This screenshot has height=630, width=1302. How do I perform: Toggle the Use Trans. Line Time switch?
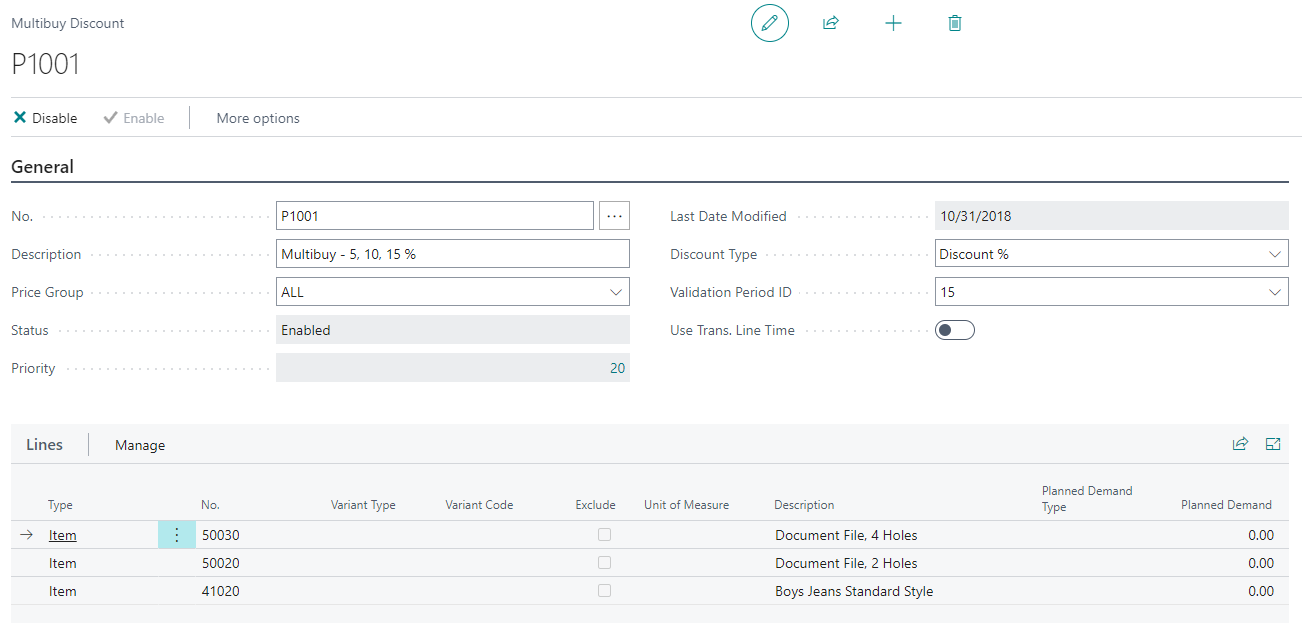[954, 330]
